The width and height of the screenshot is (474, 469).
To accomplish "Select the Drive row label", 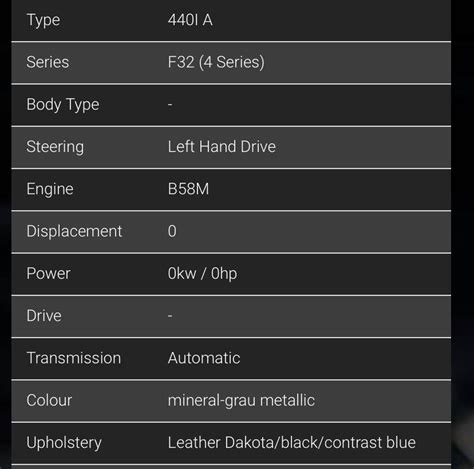I will click(44, 316).
